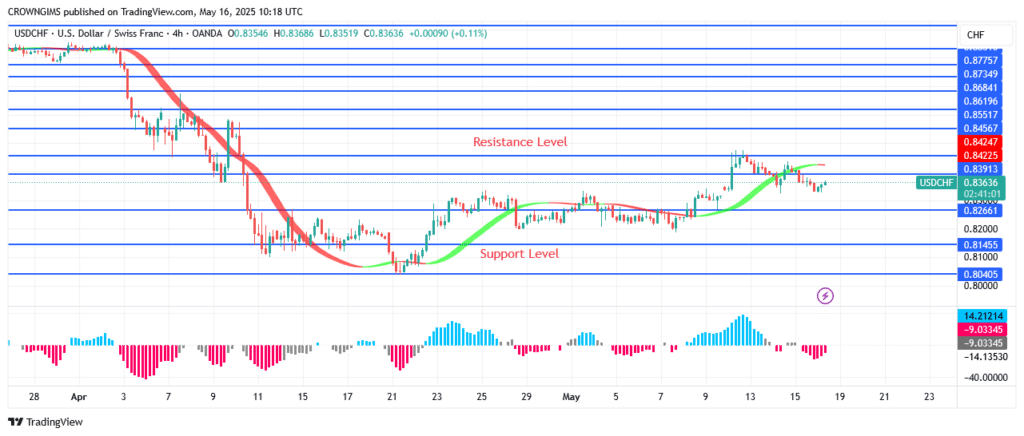This screenshot has width=1024, height=436.
Task: Click the Apr month label on the time axis
Action: coord(78,396)
